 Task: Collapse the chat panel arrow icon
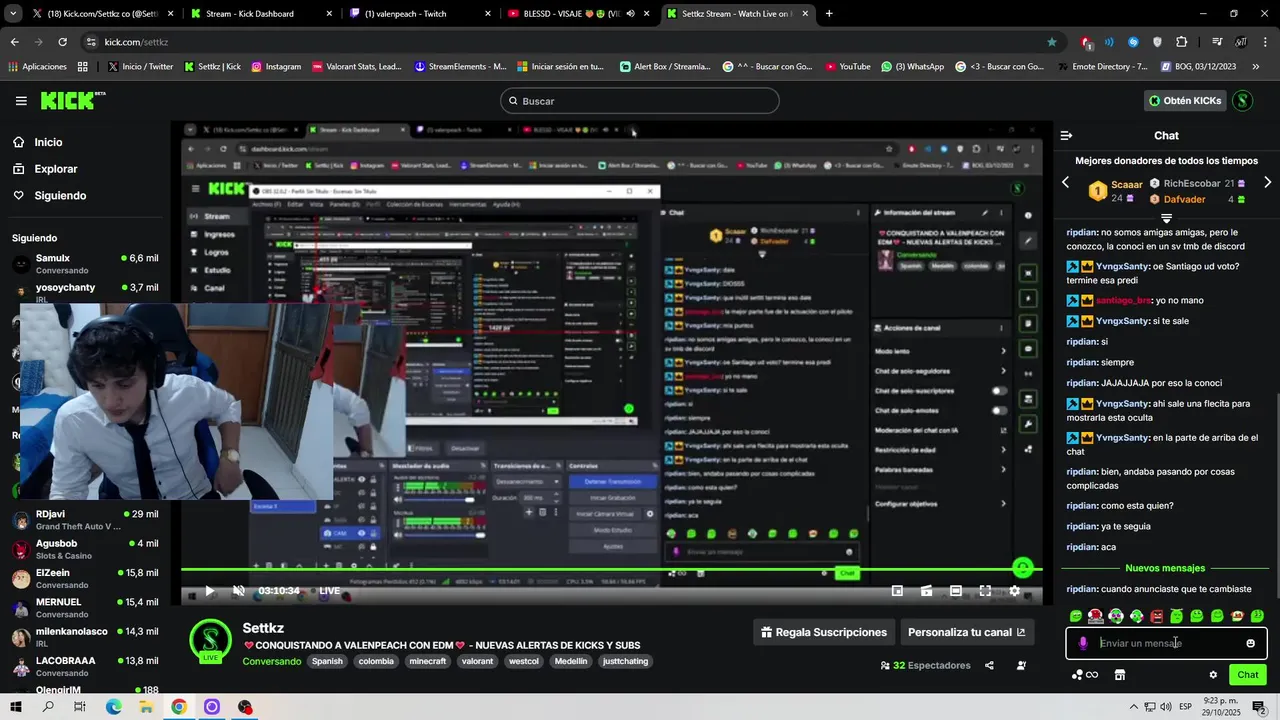(x=1066, y=135)
